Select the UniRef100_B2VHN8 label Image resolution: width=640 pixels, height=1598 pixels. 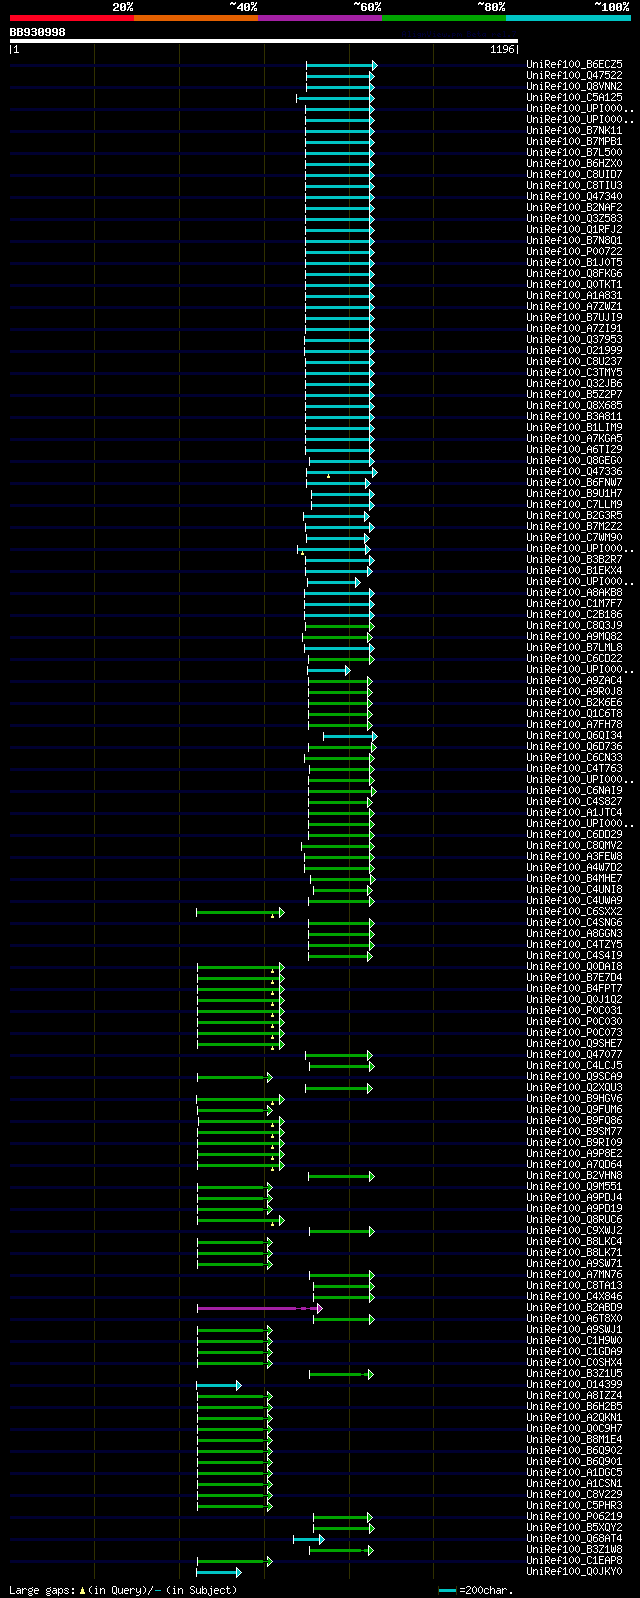(x=574, y=1176)
